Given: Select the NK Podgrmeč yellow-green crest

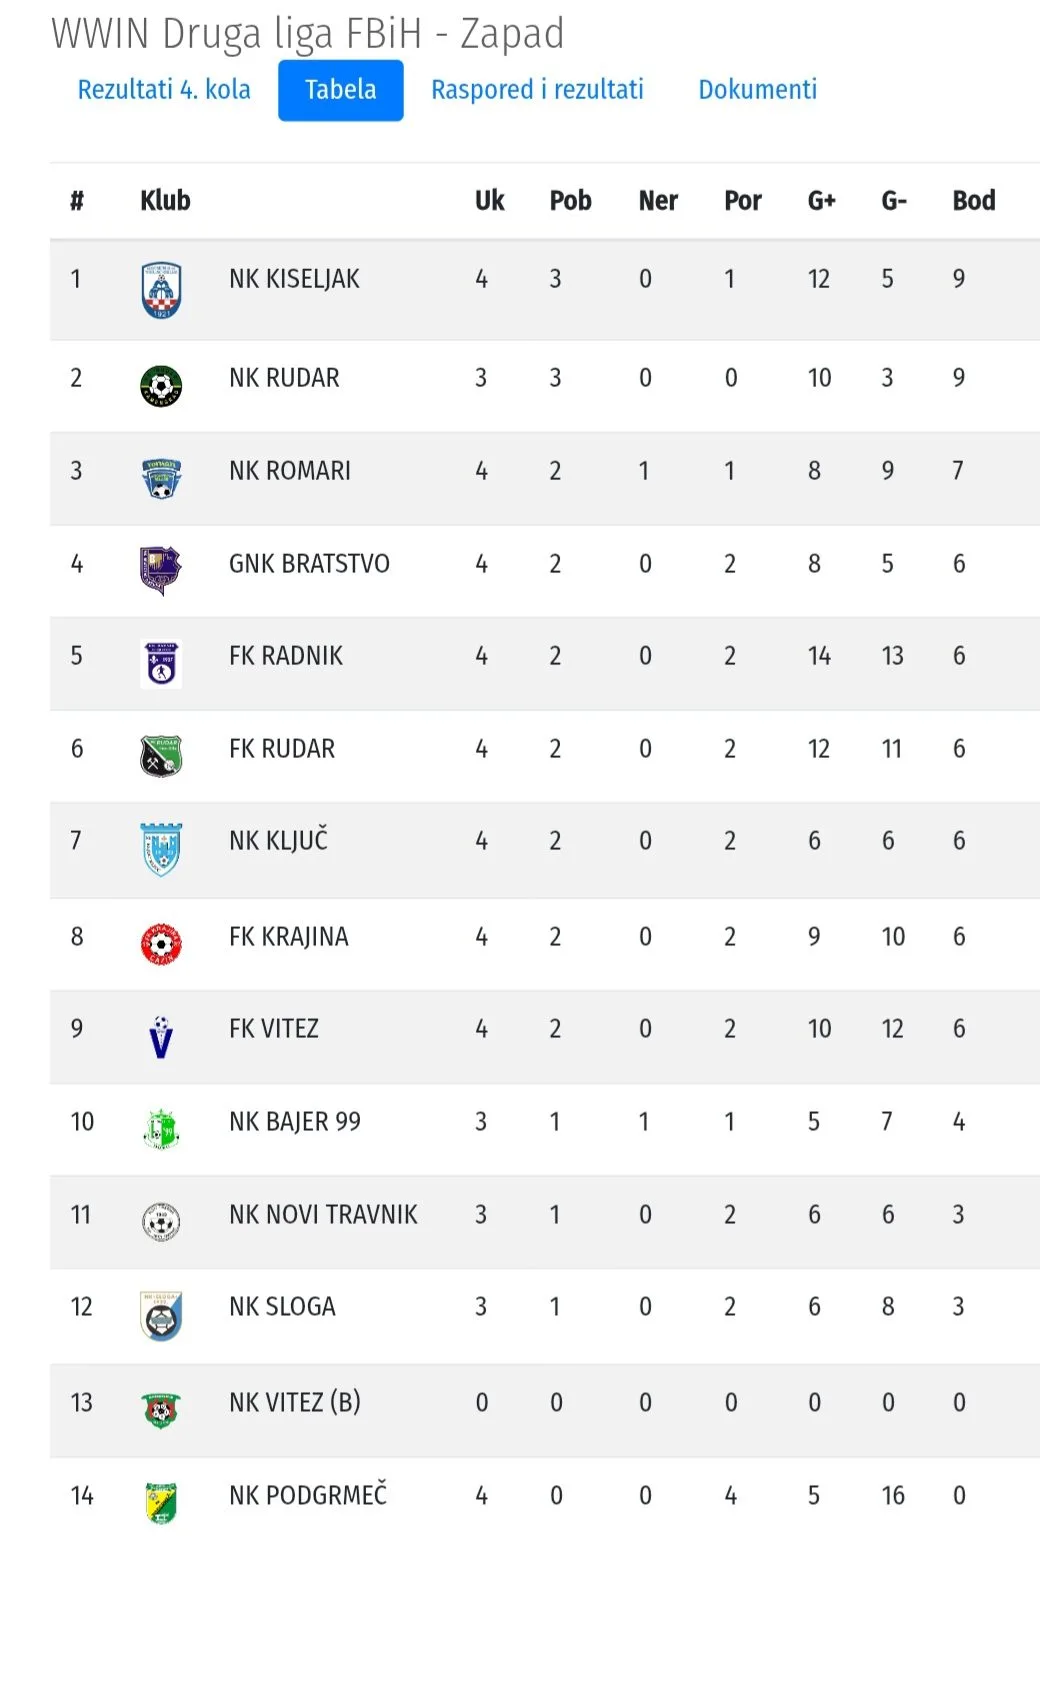Looking at the screenshot, I should coord(161,1503).
